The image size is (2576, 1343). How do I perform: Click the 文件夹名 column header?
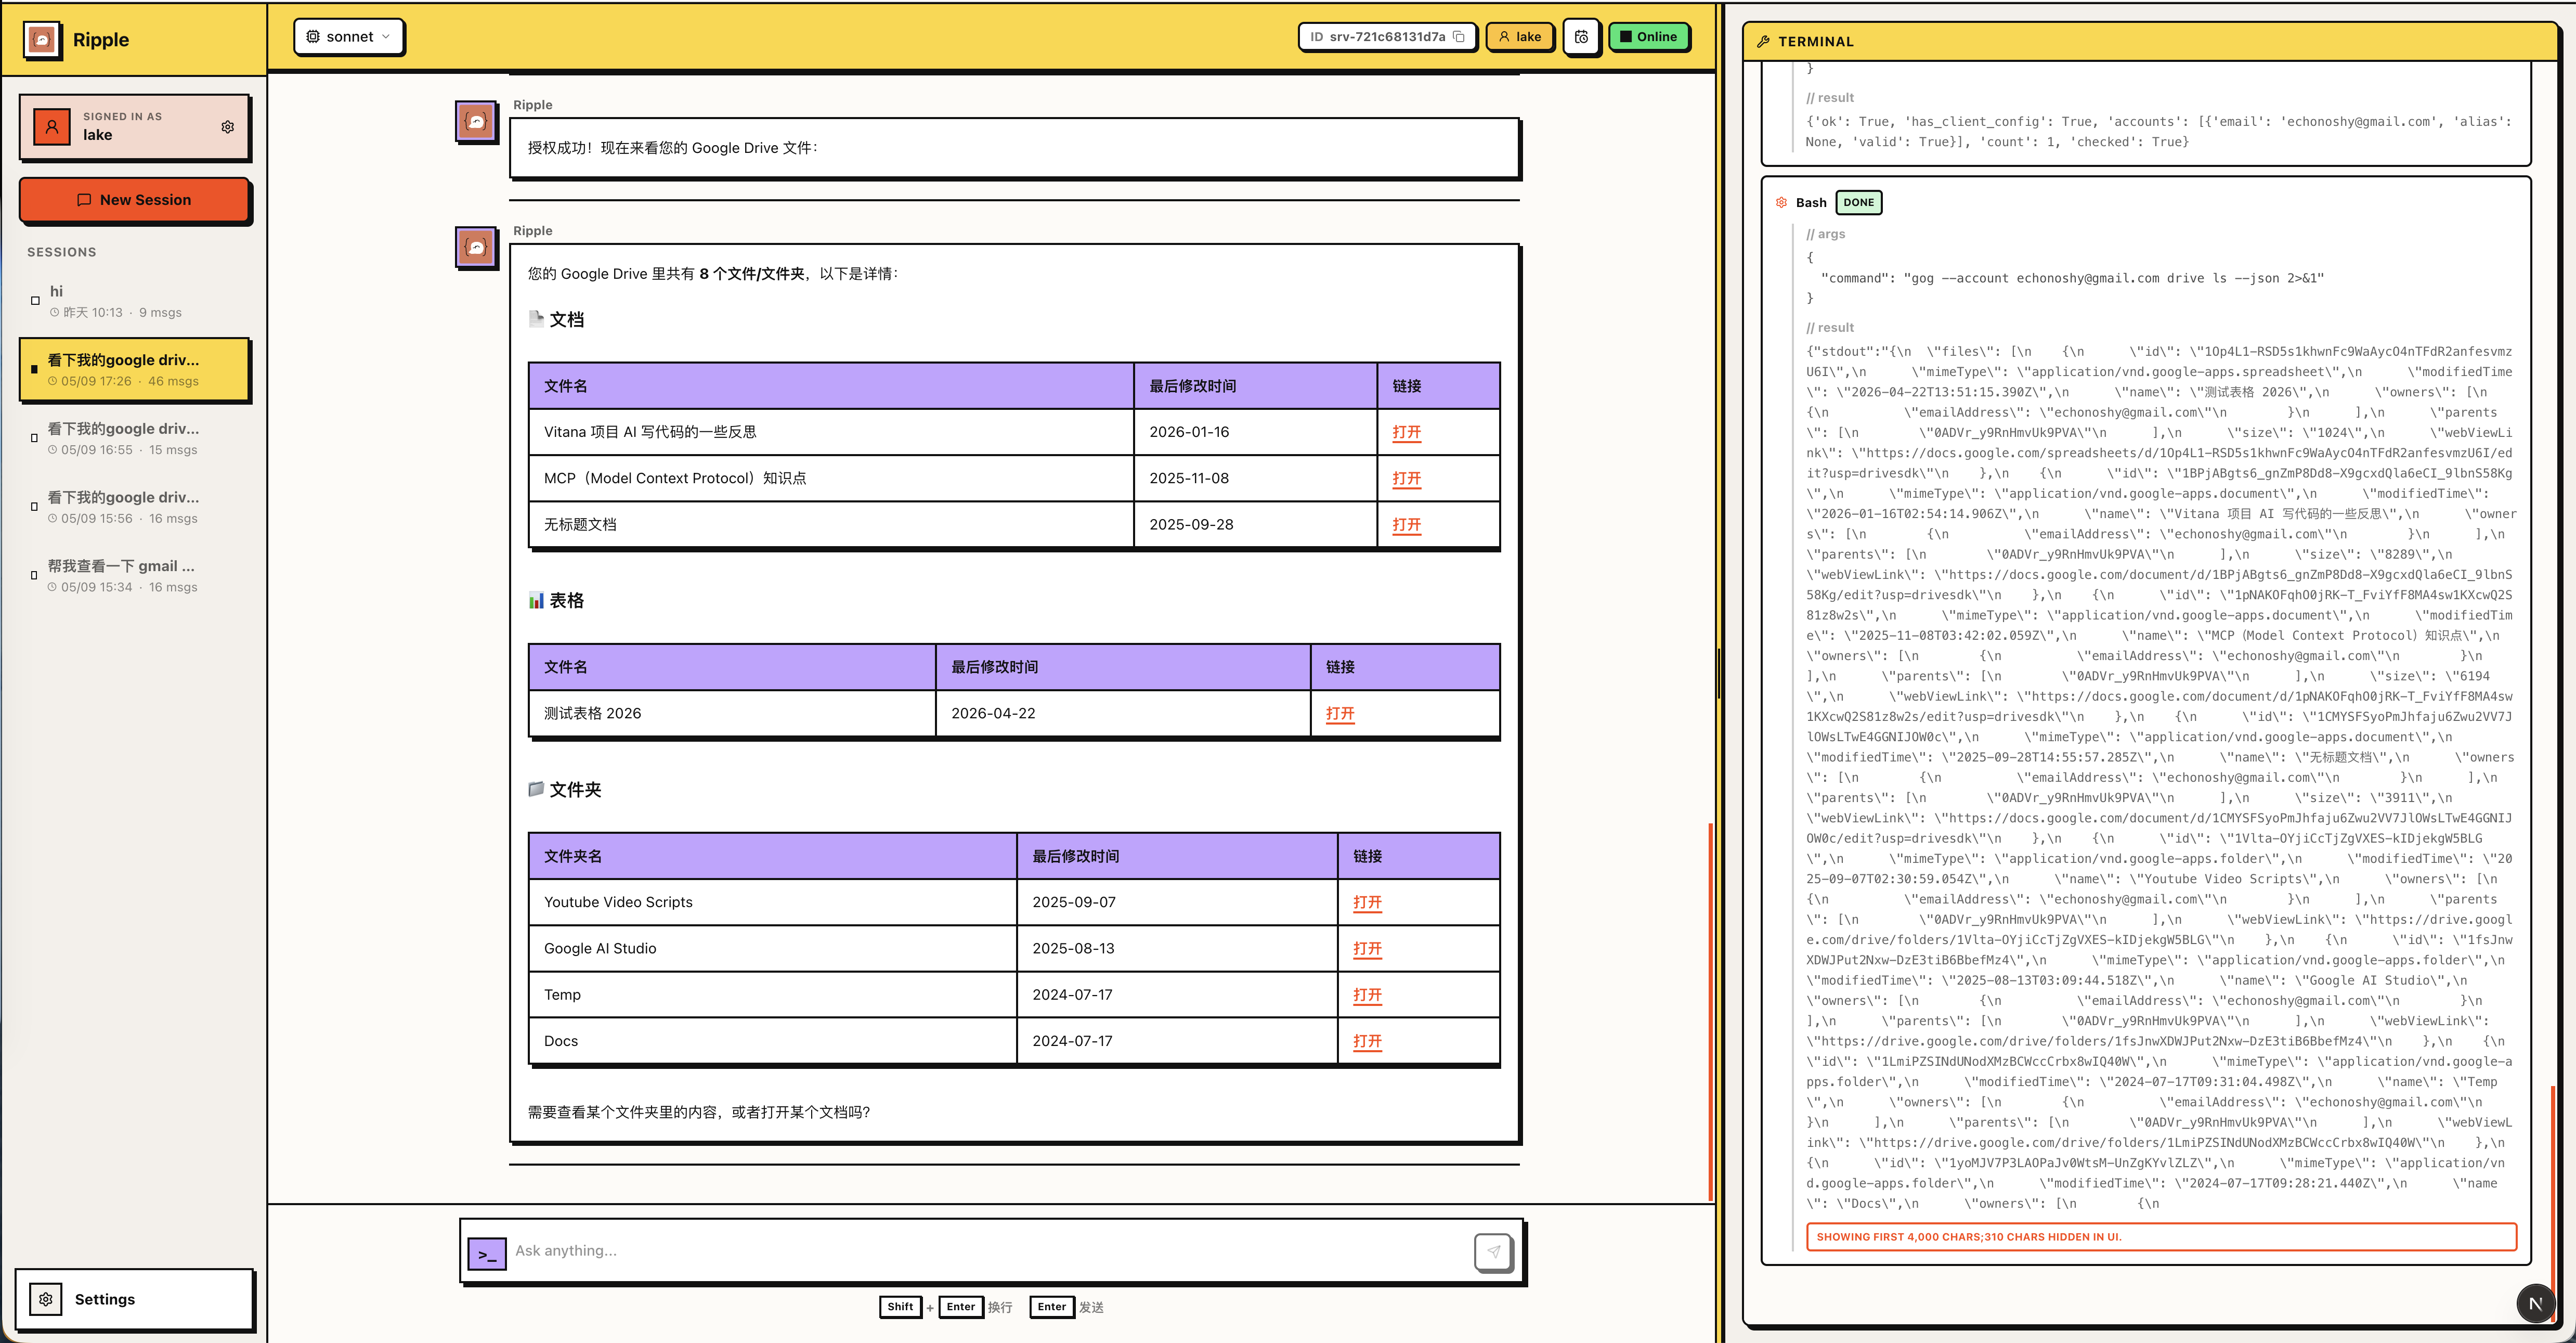pyautogui.click(x=772, y=856)
